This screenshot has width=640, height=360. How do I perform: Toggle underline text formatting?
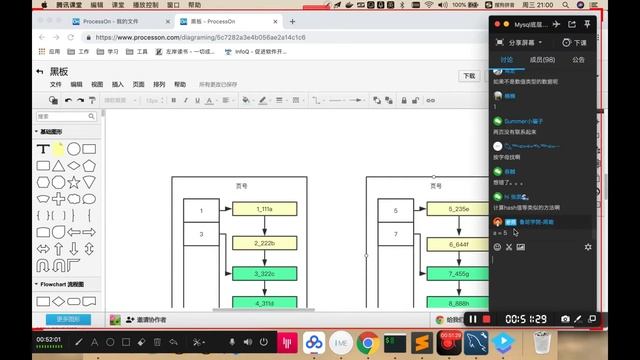click(x=198, y=100)
